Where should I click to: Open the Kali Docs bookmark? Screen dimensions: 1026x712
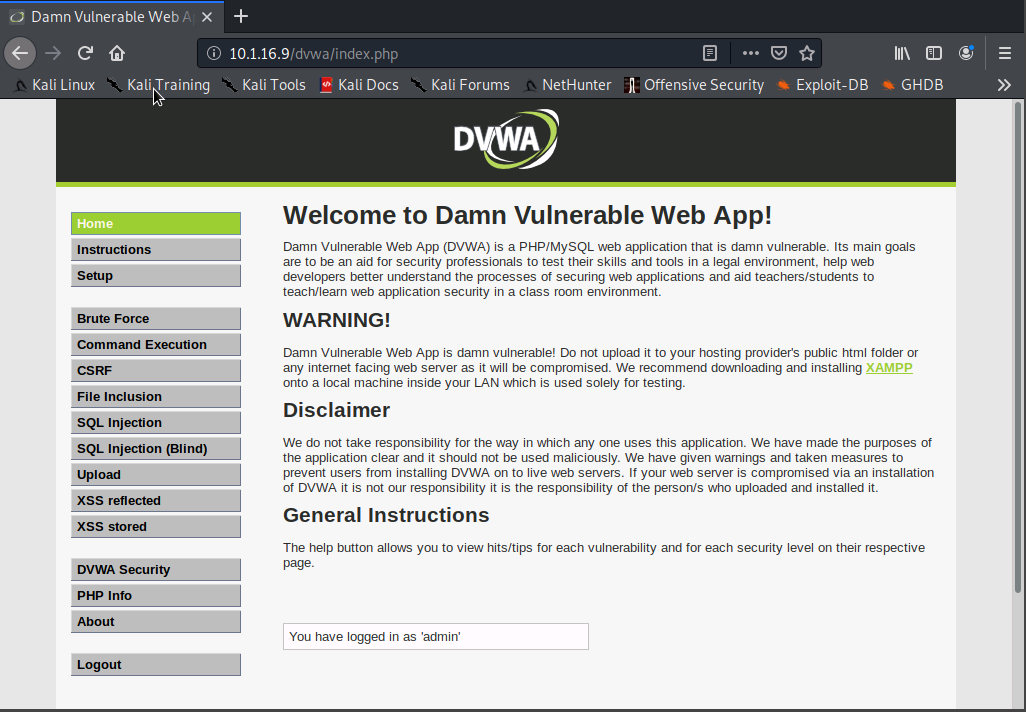click(x=359, y=85)
